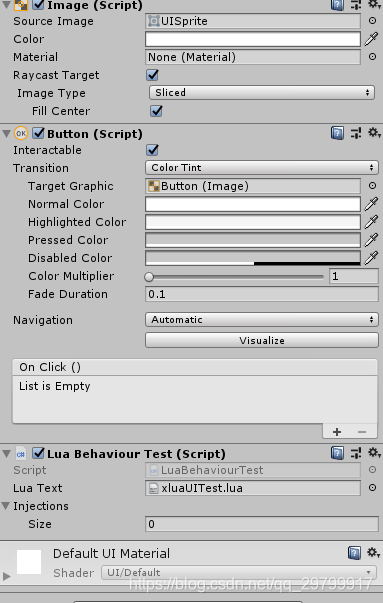Disable the Button (Script) component checkbox
This screenshot has width=383, height=603.
pos(38,133)
